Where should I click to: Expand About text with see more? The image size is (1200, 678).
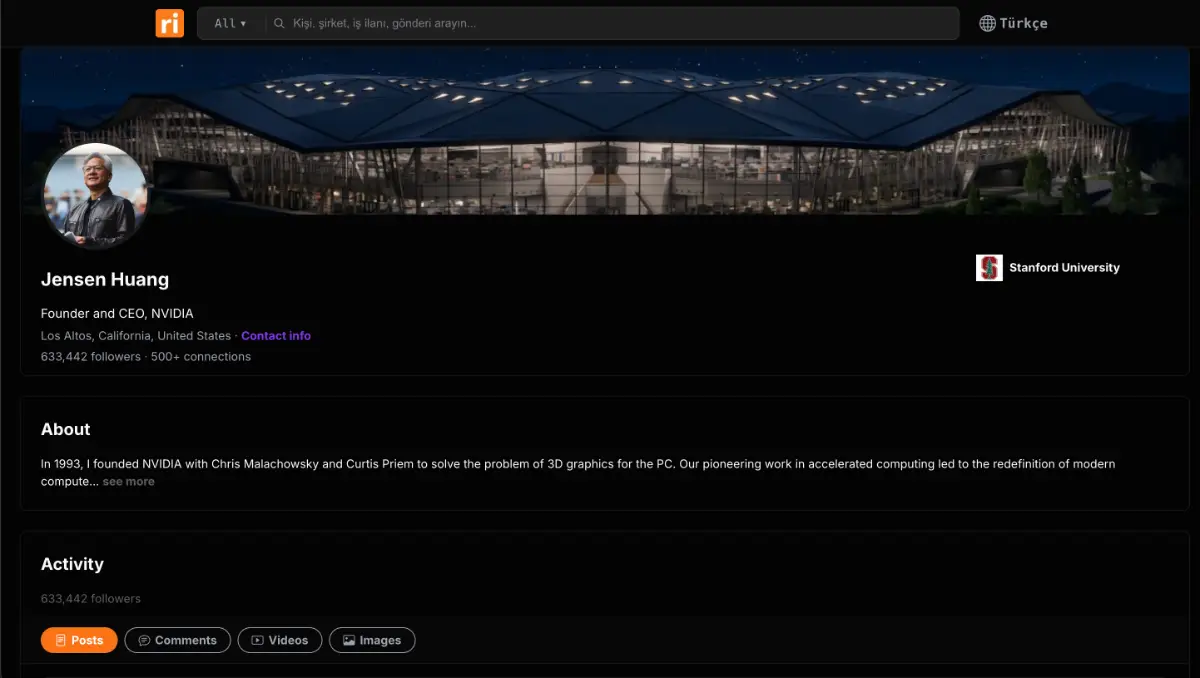[128, 481]
